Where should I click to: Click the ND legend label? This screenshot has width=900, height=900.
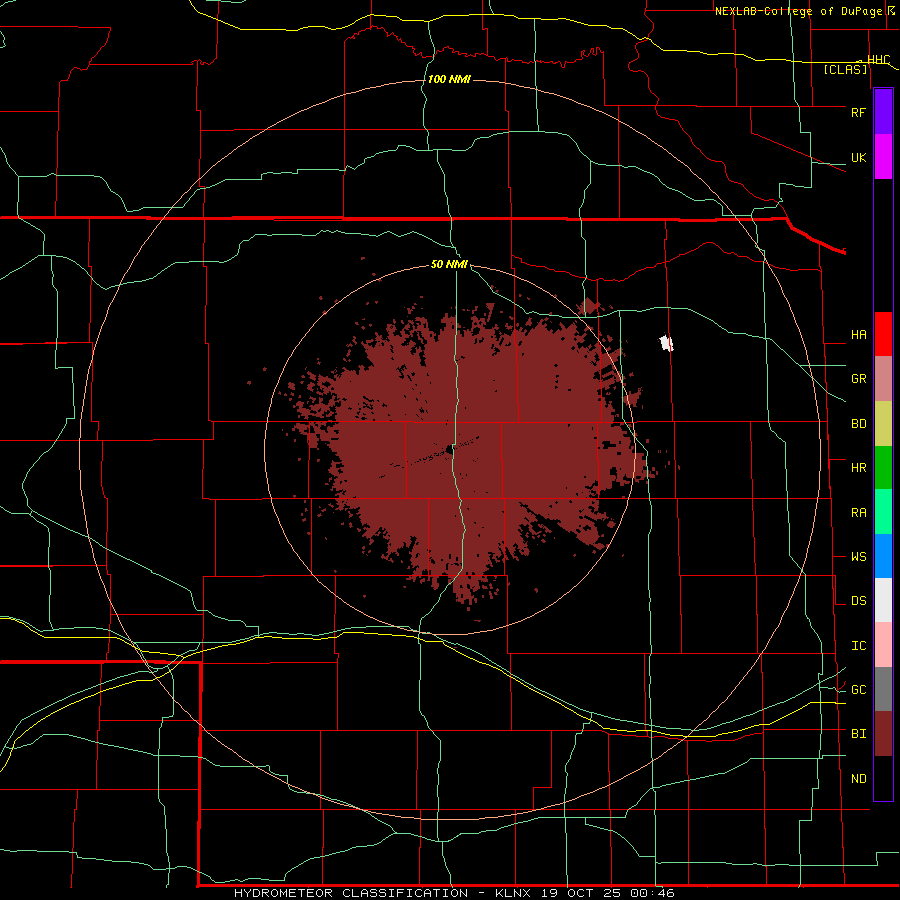[858, 779]
